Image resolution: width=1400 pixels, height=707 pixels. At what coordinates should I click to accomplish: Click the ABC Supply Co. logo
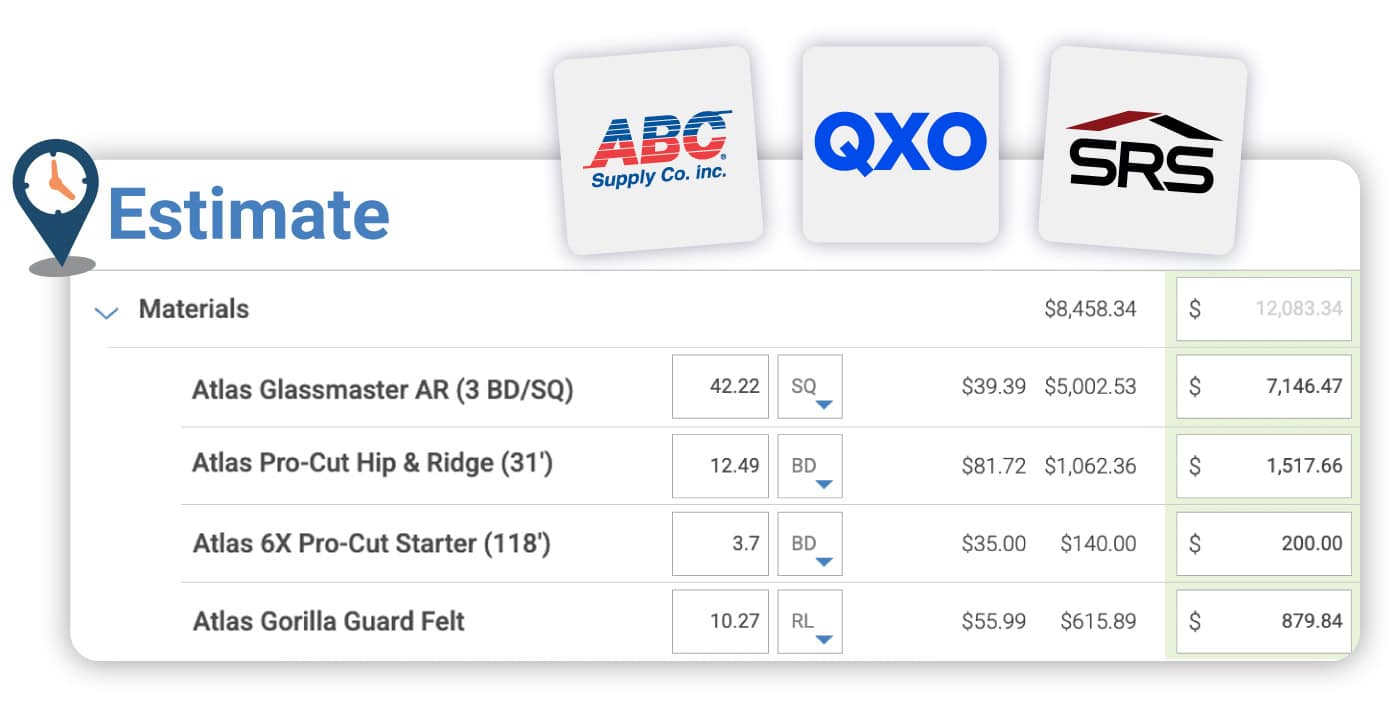pos(658,150)
